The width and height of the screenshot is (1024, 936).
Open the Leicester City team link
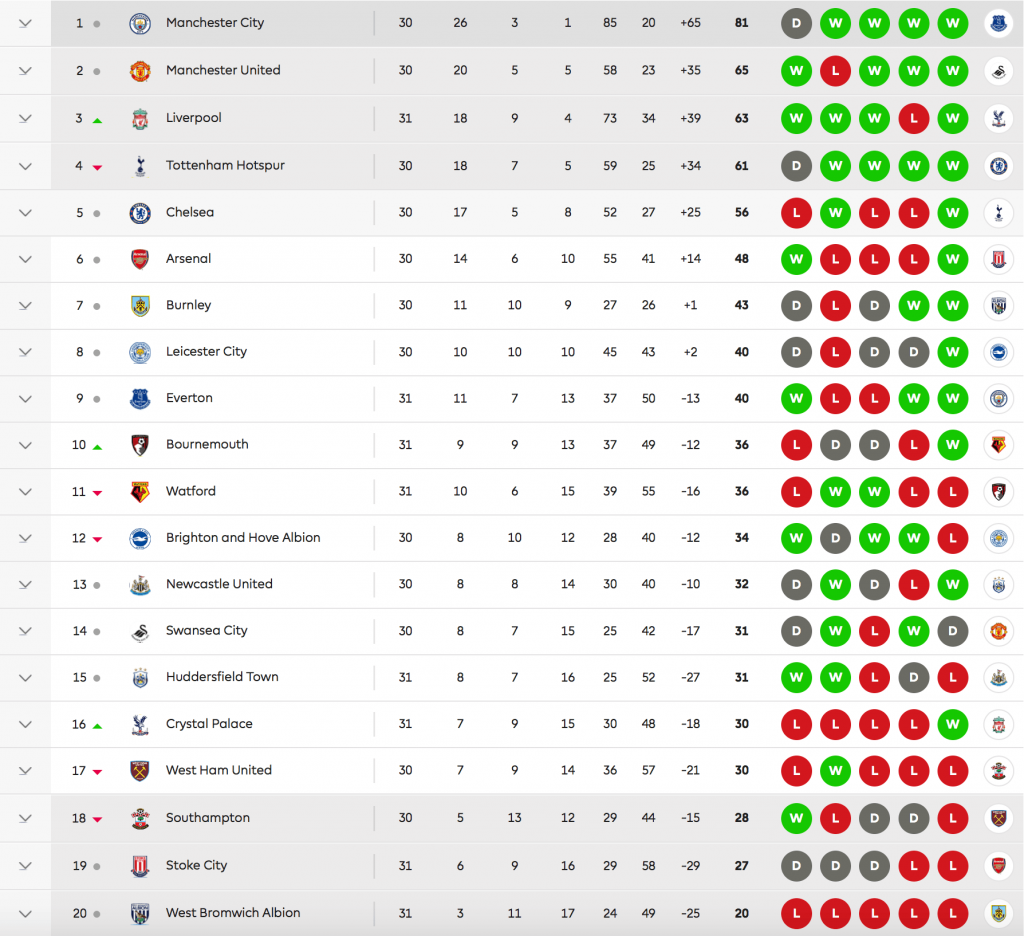(x=206, y=352)
